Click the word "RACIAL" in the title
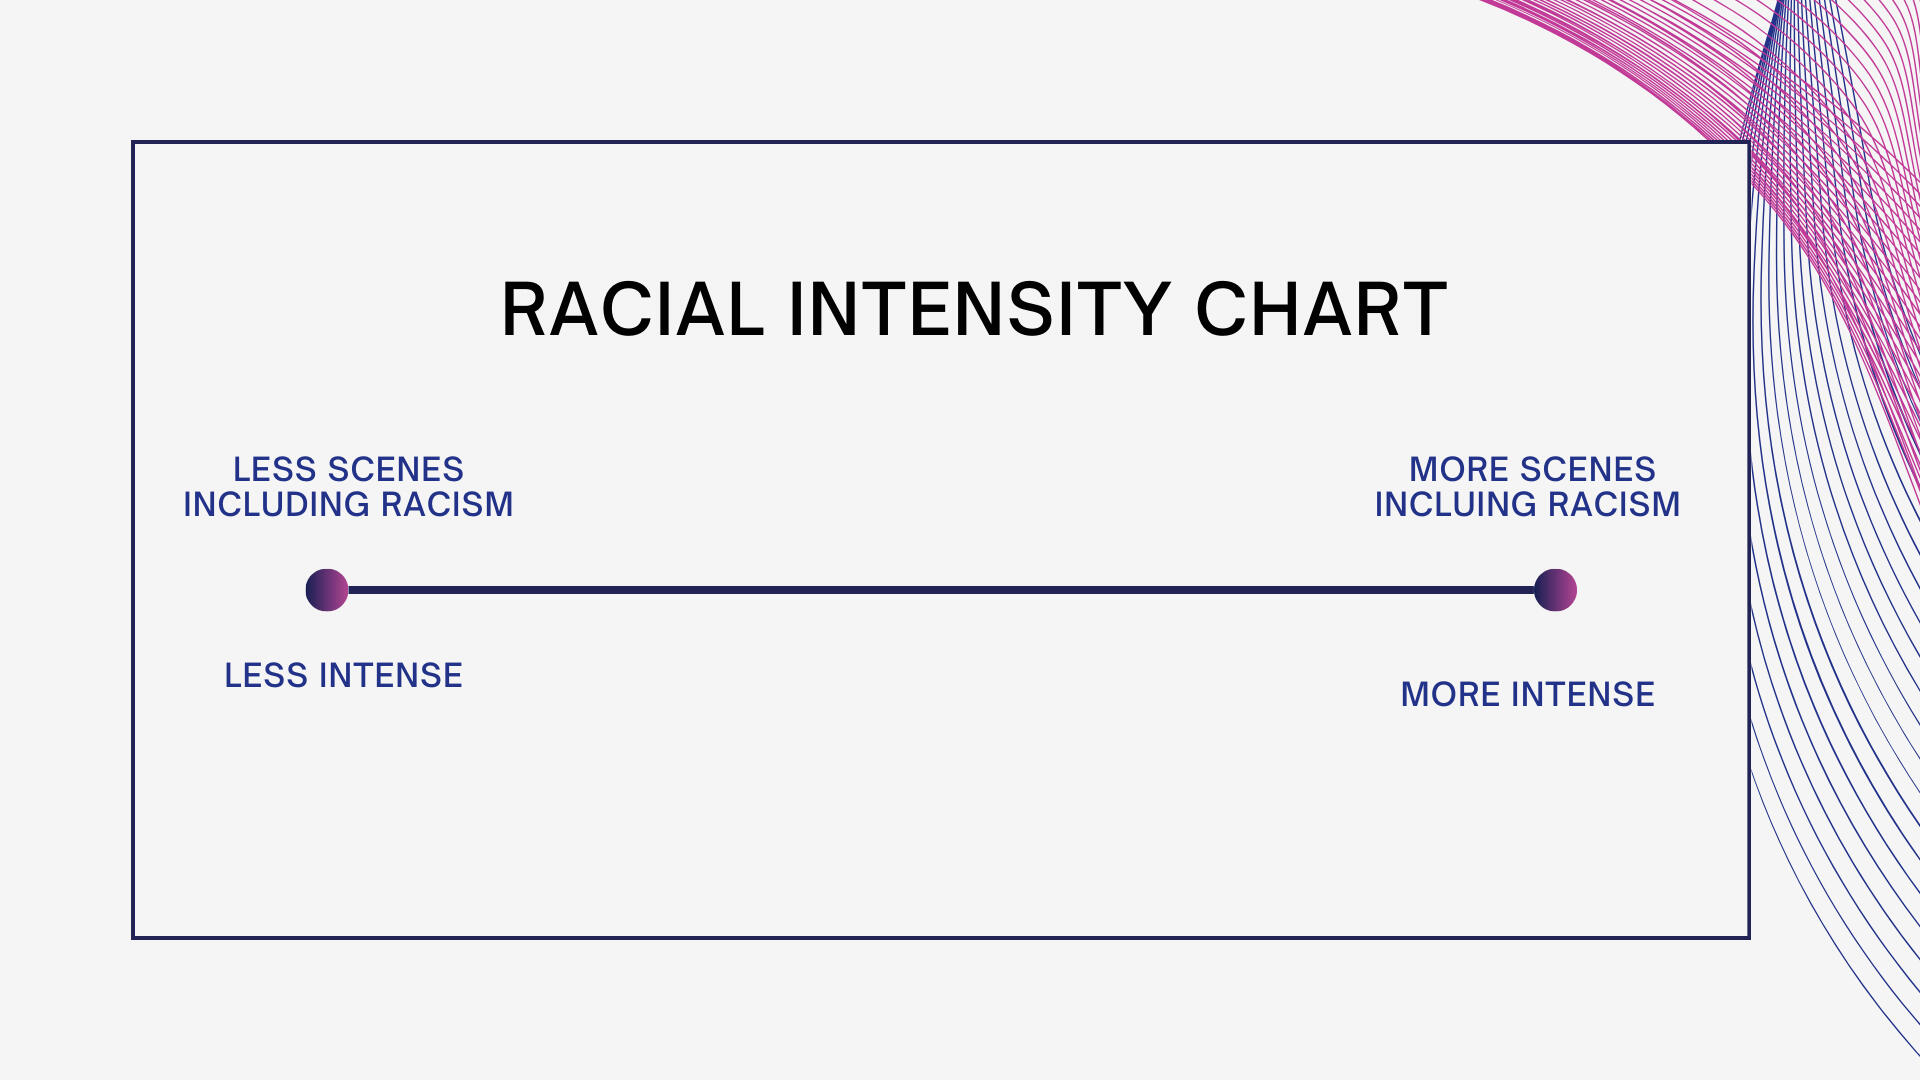 (x=632, y=310)
